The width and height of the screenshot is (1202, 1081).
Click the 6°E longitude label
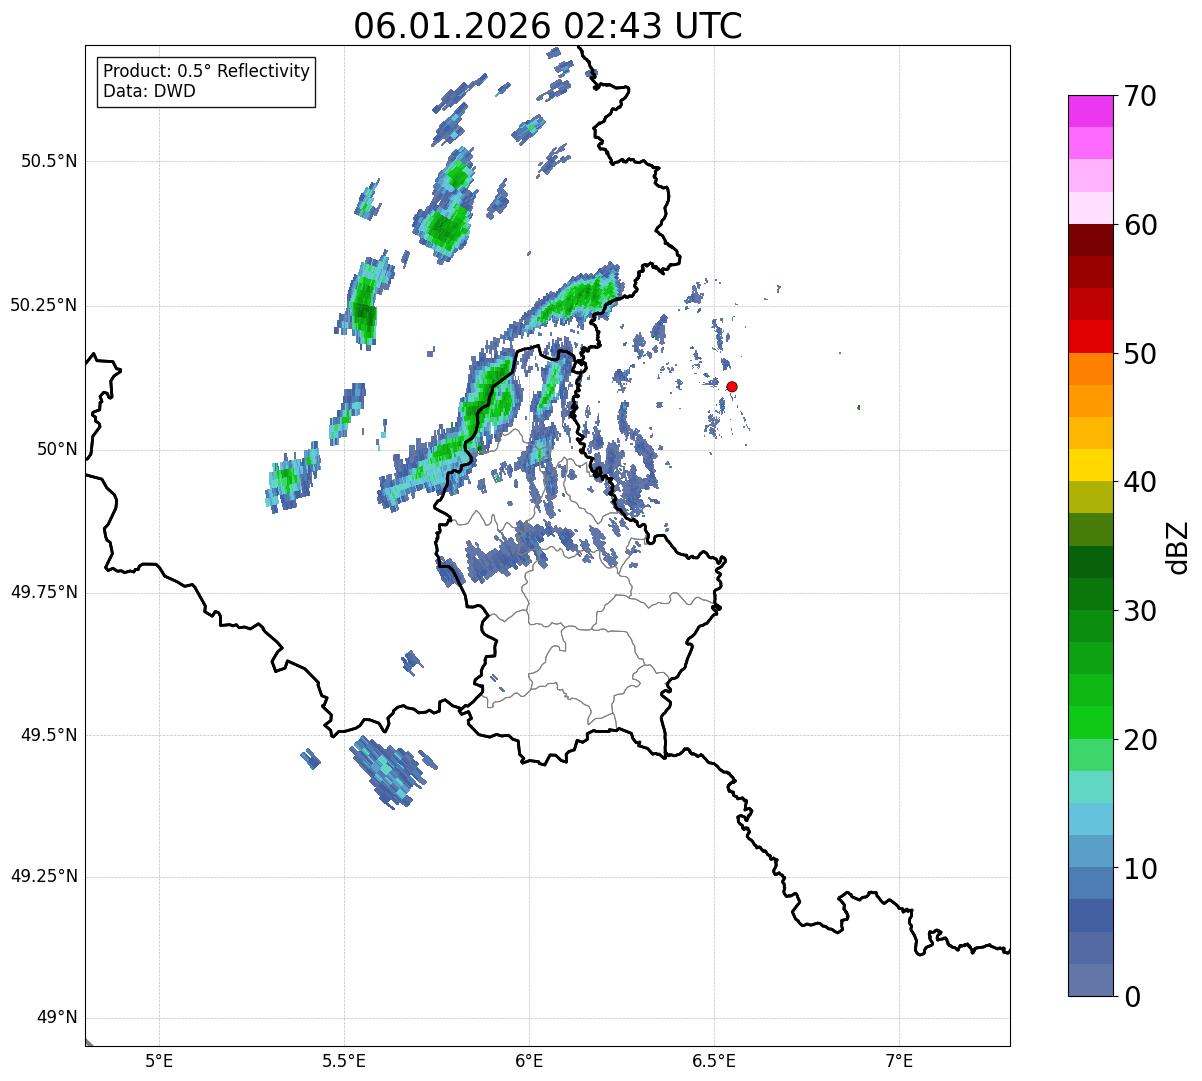(529, 1060)
